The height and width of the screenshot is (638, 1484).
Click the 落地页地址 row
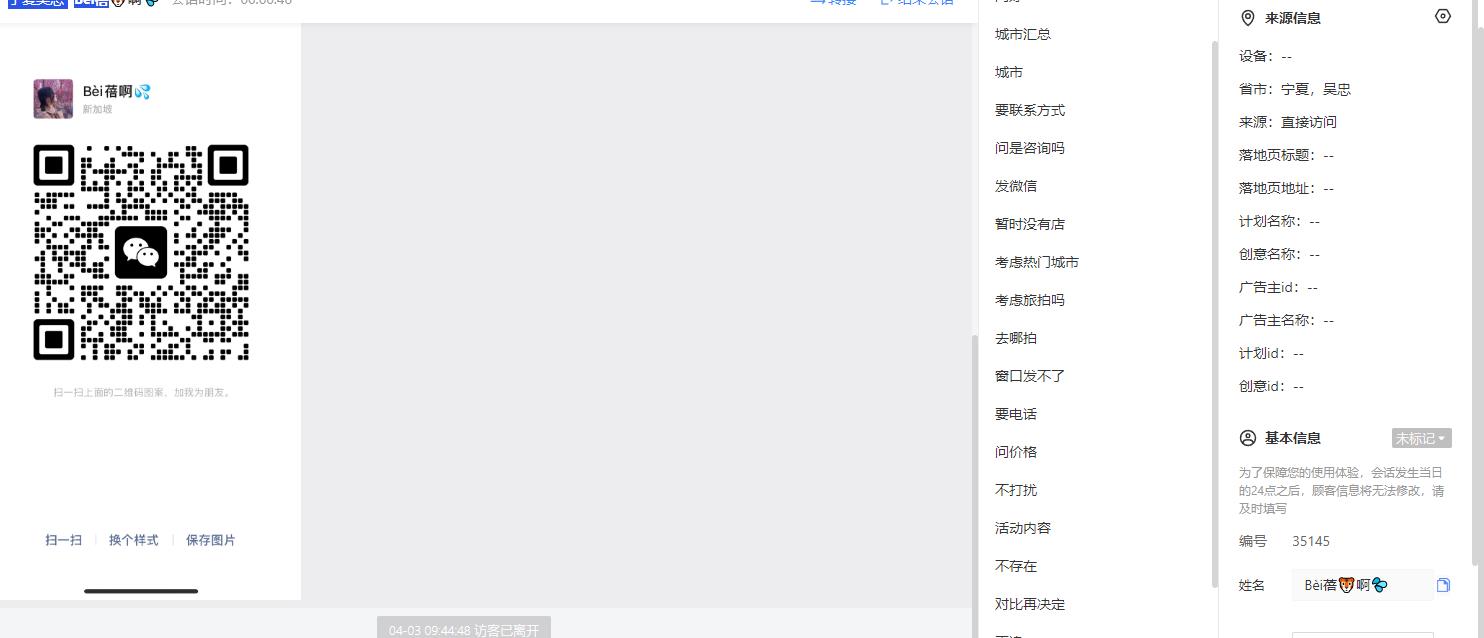(1286, 188)
